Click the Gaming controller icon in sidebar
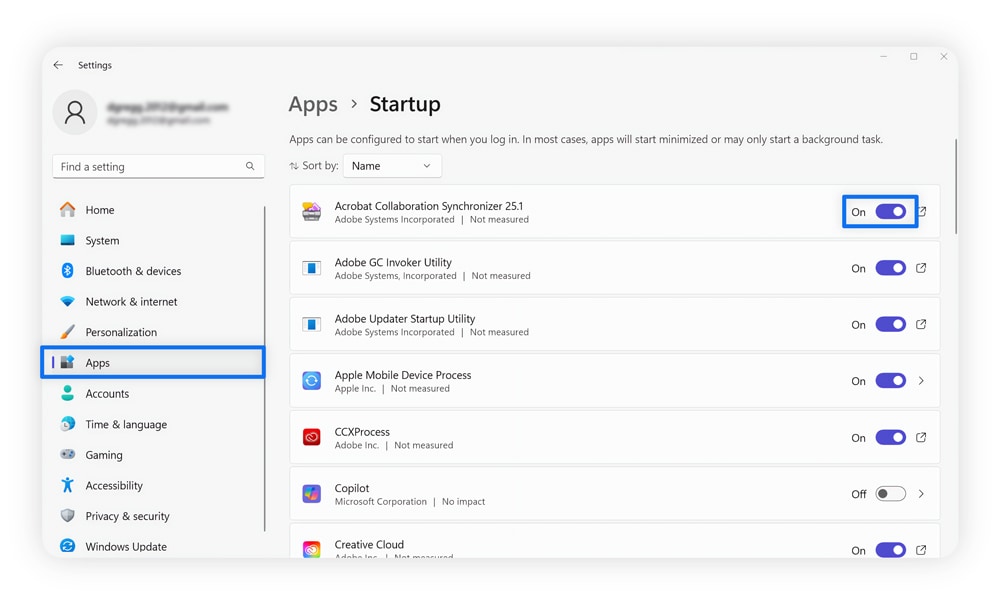 point(68,454)
